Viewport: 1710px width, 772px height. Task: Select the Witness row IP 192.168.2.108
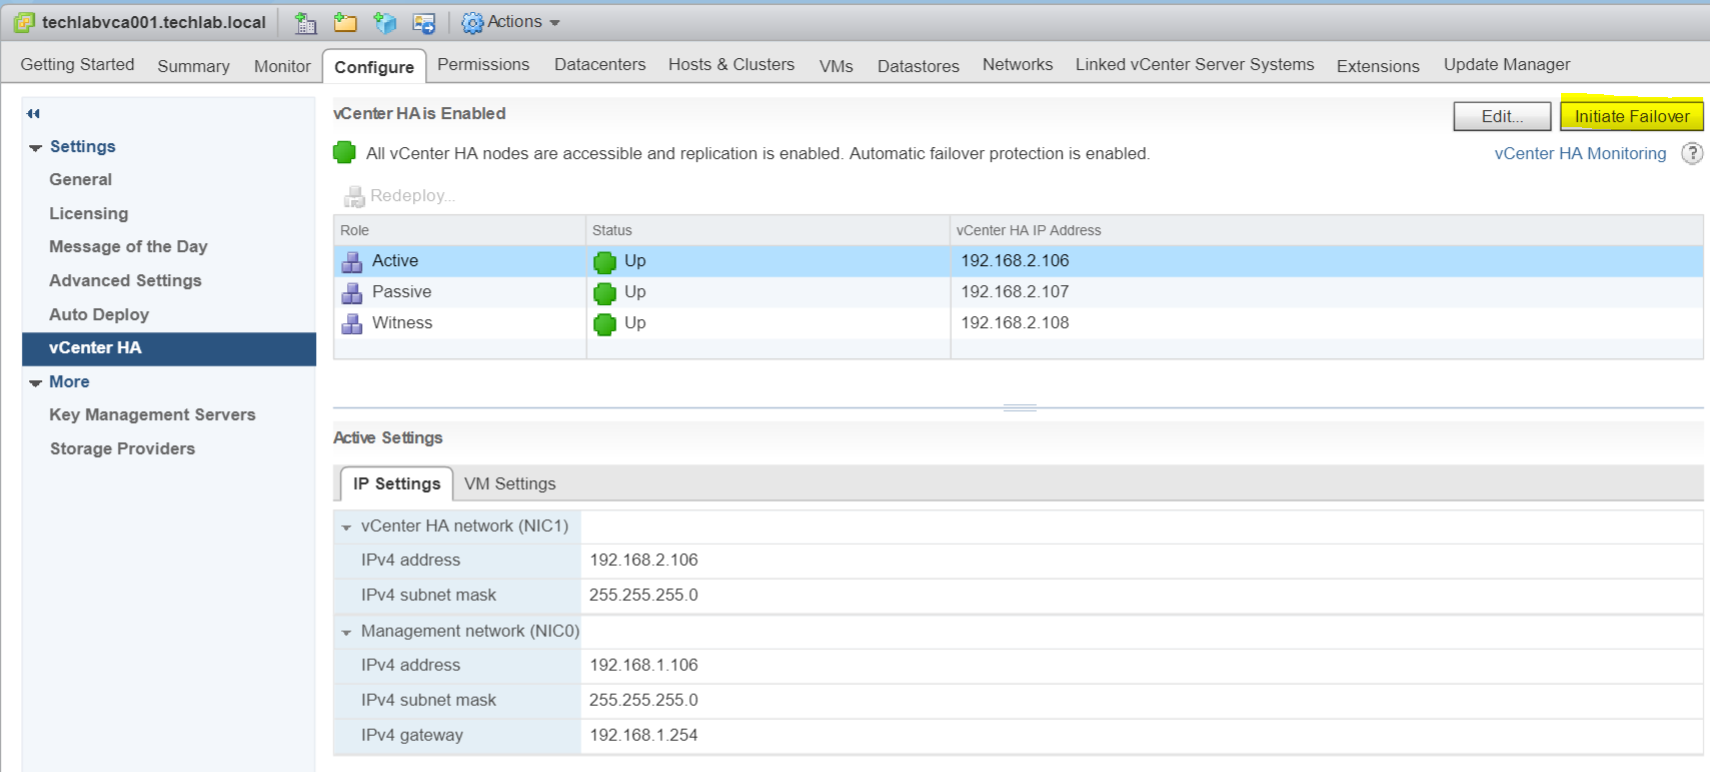click(1015, 322)
